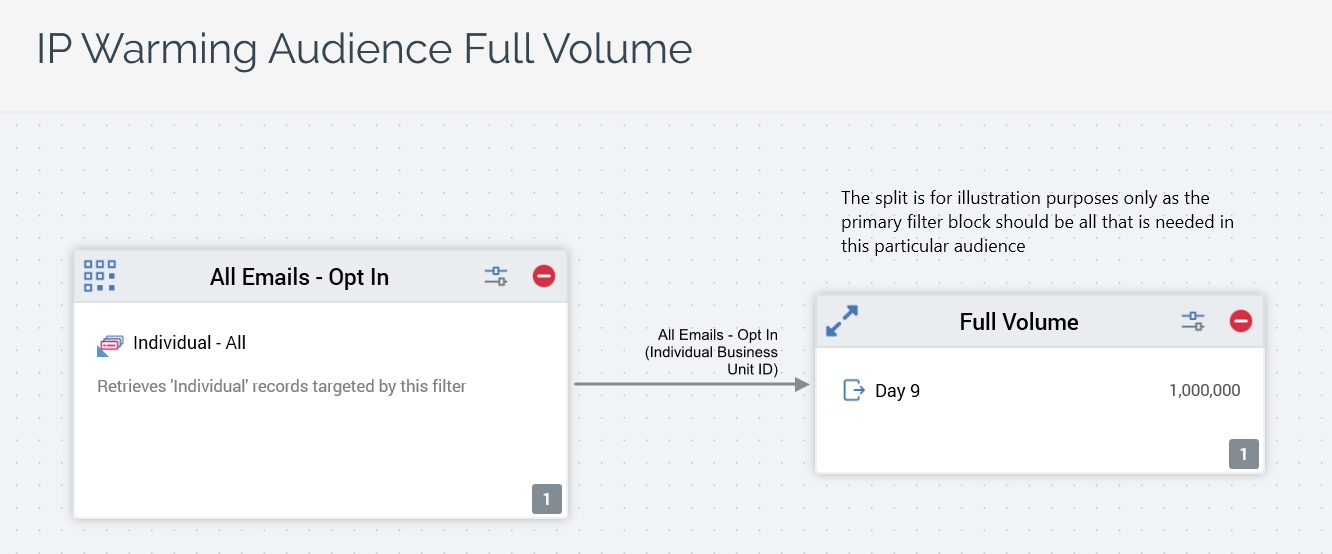Click the split arrows icon on Full Volume

pos(842,321)
